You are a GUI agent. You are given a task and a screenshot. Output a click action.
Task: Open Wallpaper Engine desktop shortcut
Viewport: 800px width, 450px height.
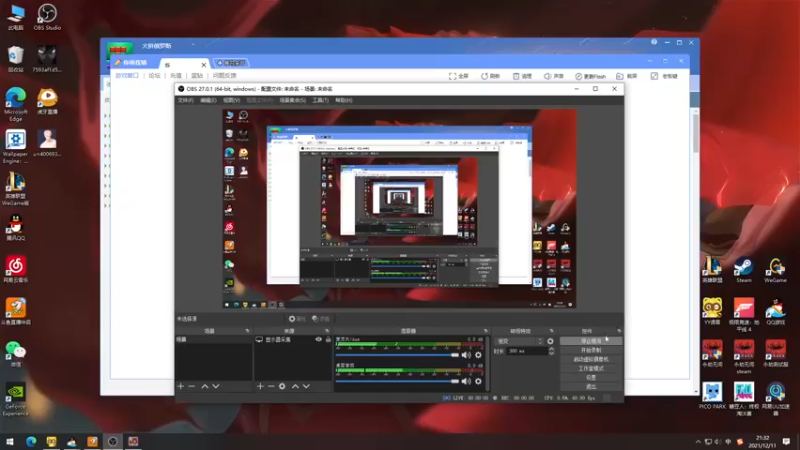point(15,147)
